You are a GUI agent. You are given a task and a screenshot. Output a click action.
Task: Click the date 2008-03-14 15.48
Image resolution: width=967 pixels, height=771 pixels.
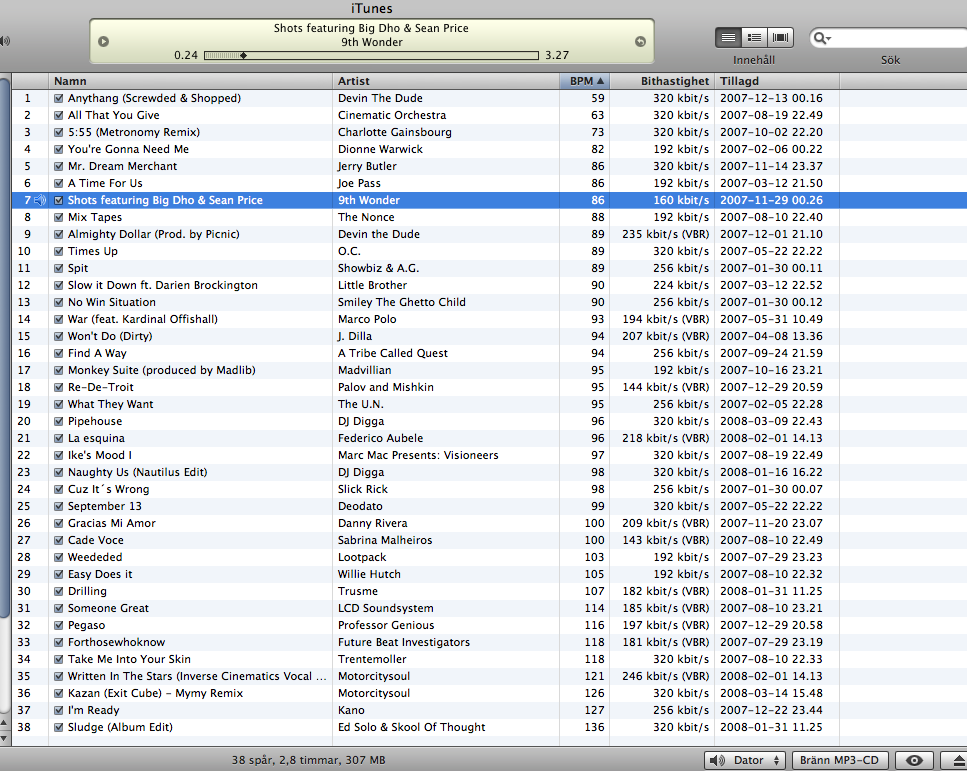click(x=771, y=693)
